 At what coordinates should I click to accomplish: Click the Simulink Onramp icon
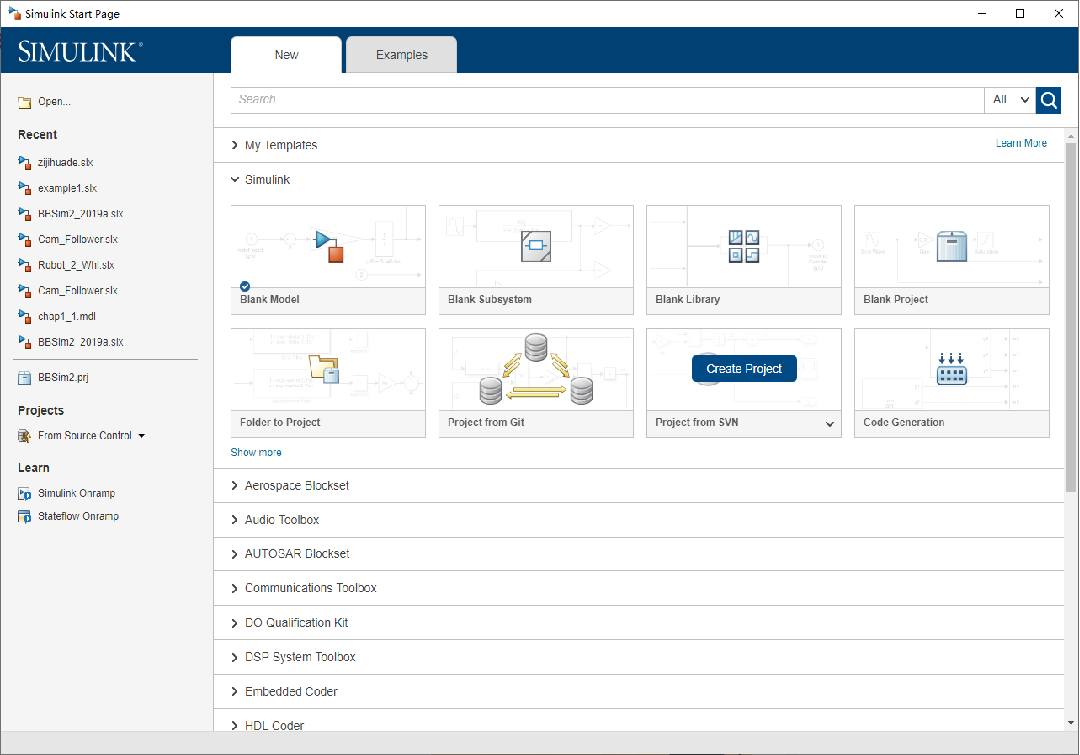point(25,493)
